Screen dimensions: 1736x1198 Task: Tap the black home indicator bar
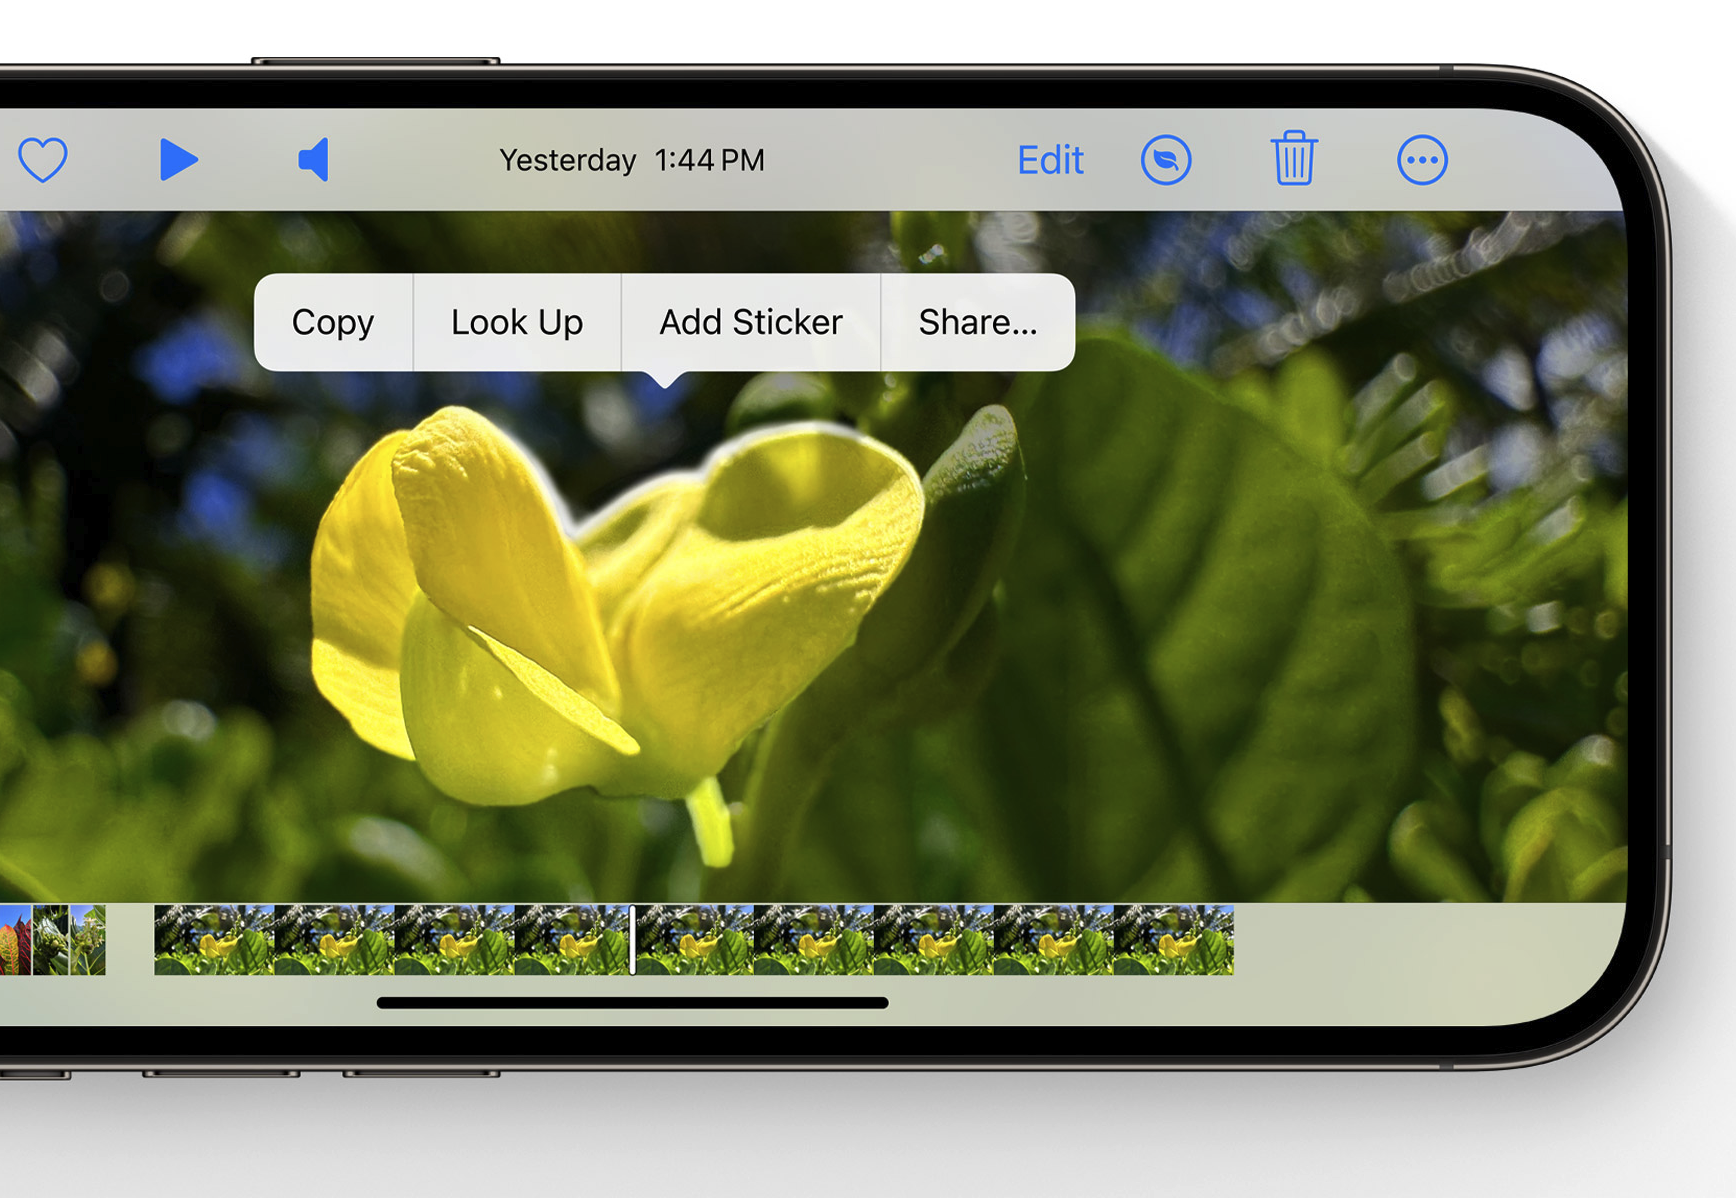pos(632,1003)
